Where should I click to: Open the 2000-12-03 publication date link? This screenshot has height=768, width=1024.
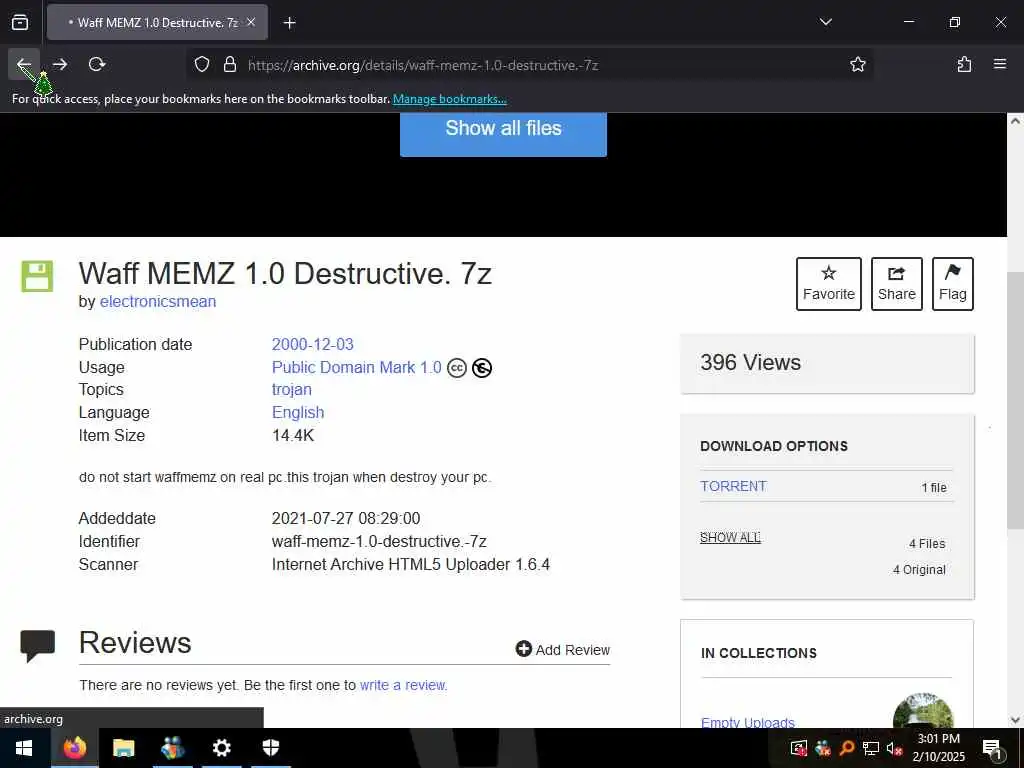click(312, 344)
